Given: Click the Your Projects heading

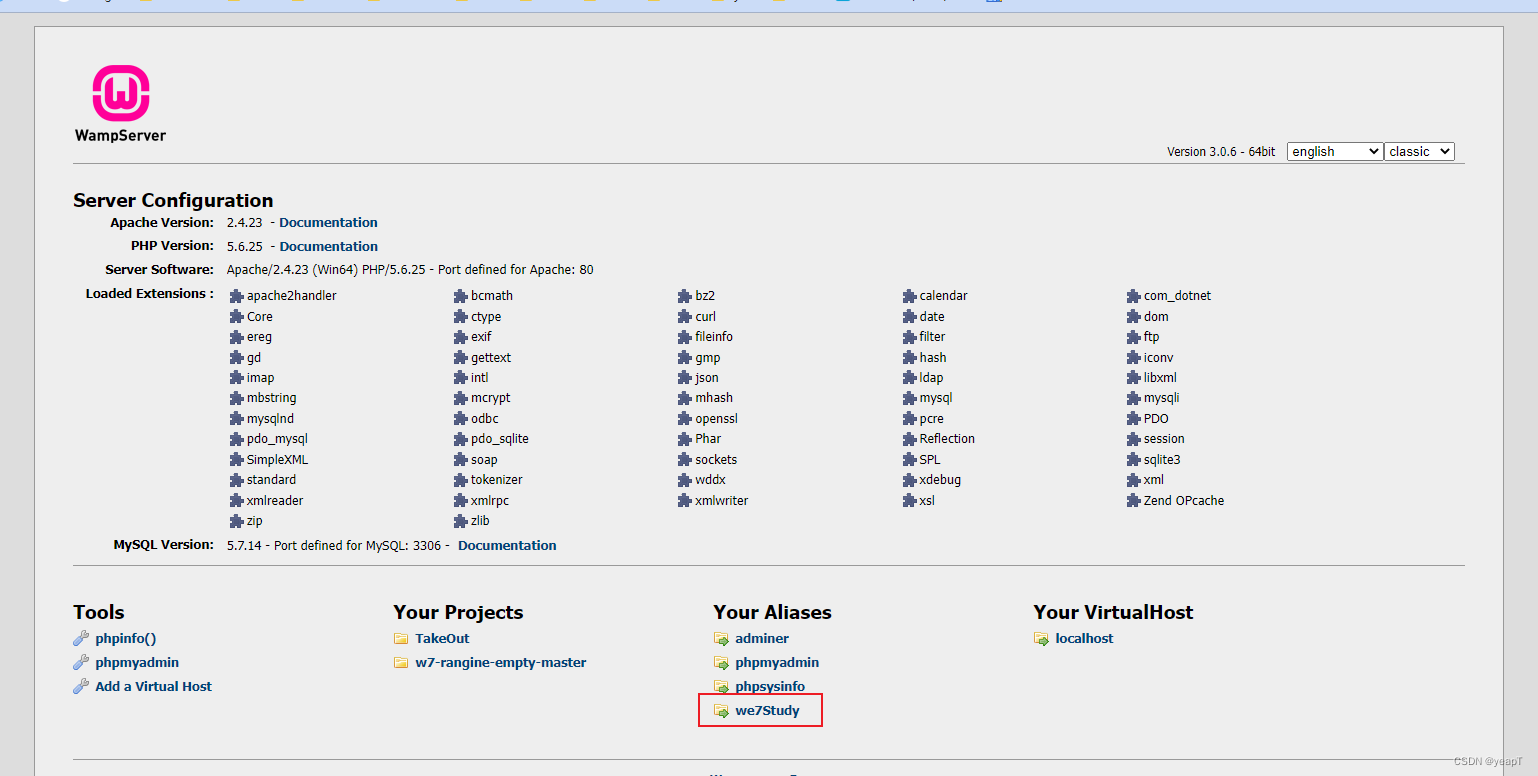Looking at the screenshot, I should coord(458,612).
